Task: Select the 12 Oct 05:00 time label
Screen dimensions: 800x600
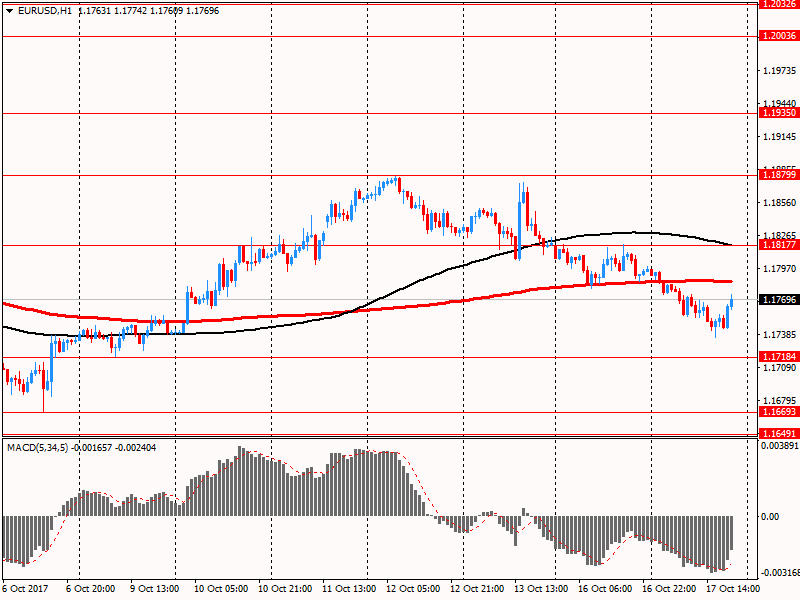Action: (413, 588)
